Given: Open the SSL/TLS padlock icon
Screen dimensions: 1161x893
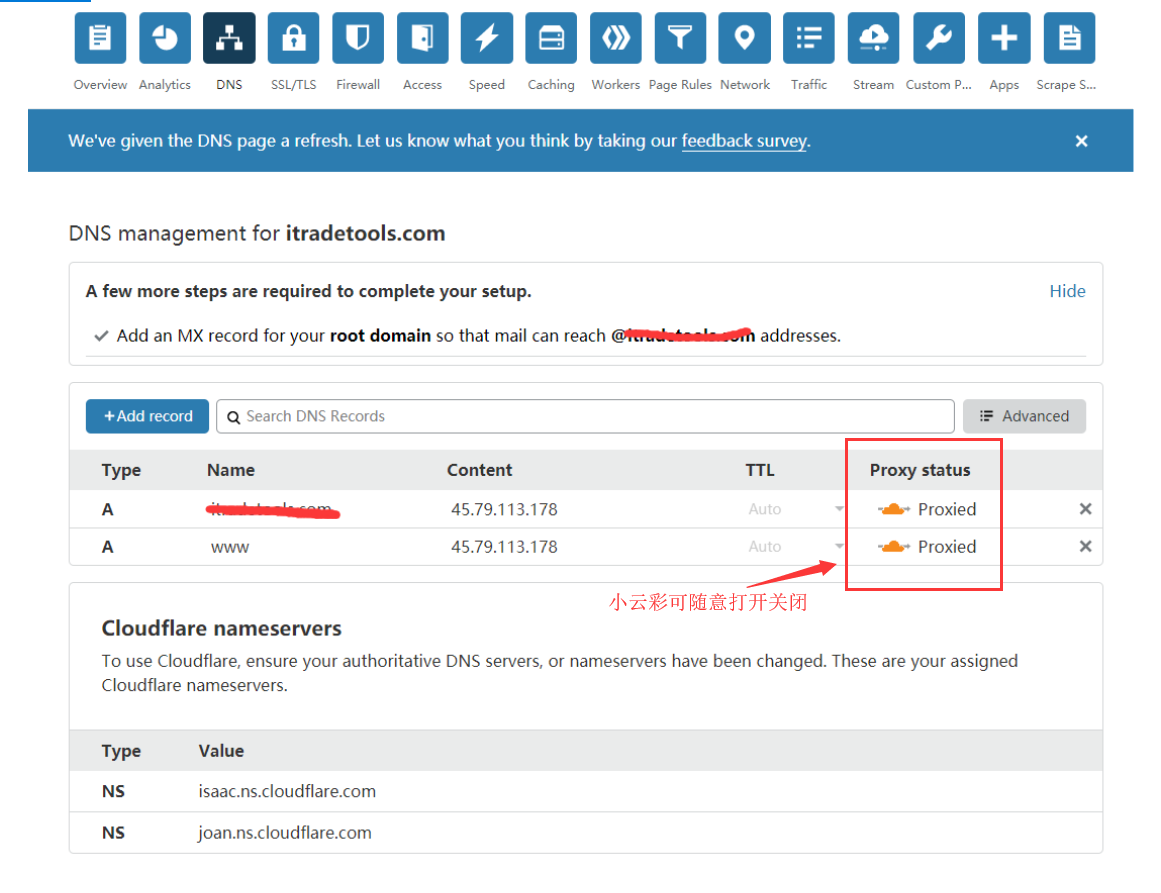Looking at the screenshot, I should (x=293, y=38).
